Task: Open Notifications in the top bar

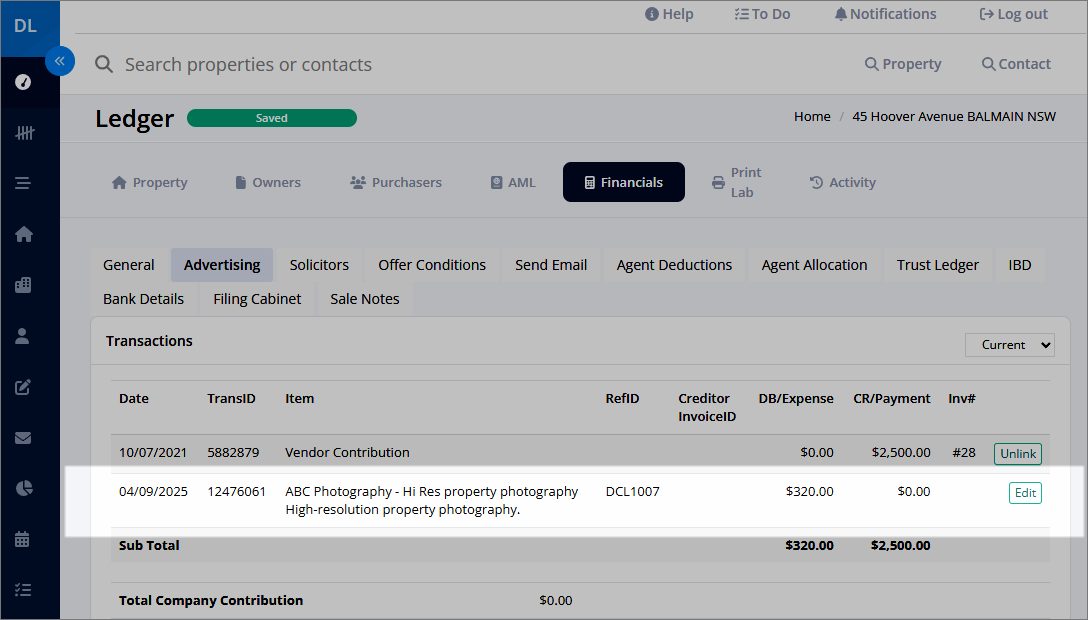Action: [x=885, y=14]
